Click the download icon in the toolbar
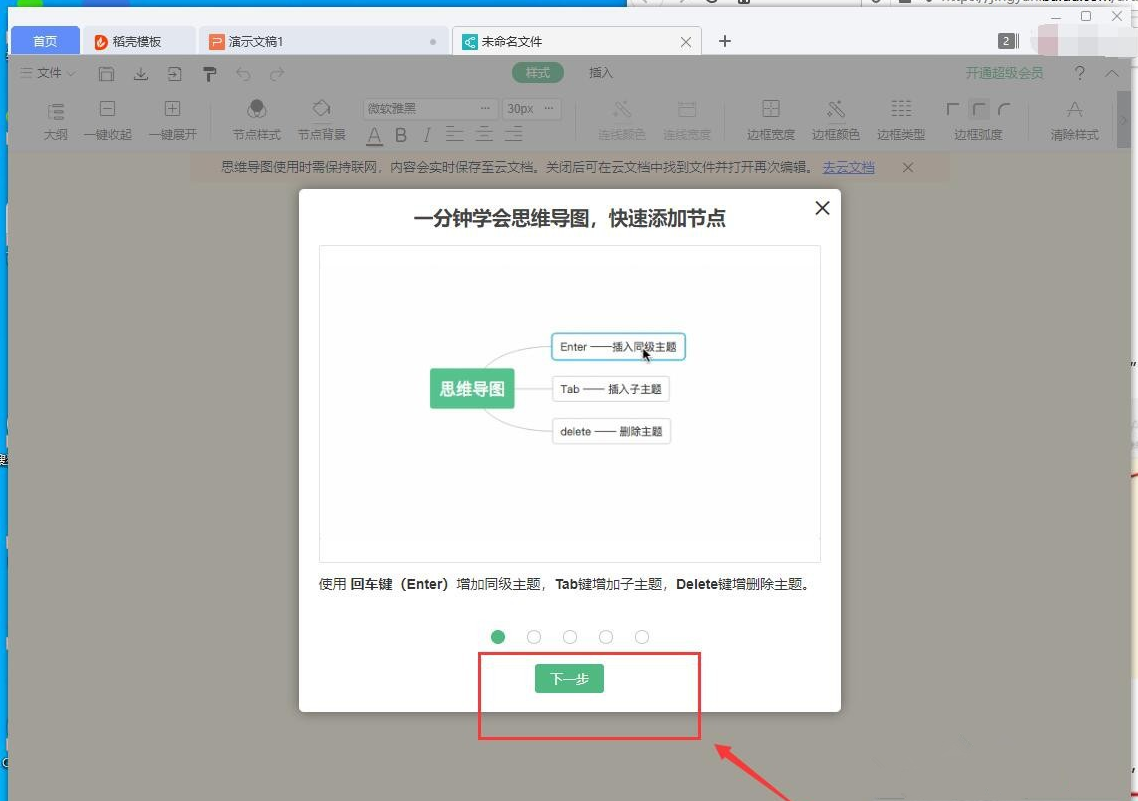 point(141,73)
